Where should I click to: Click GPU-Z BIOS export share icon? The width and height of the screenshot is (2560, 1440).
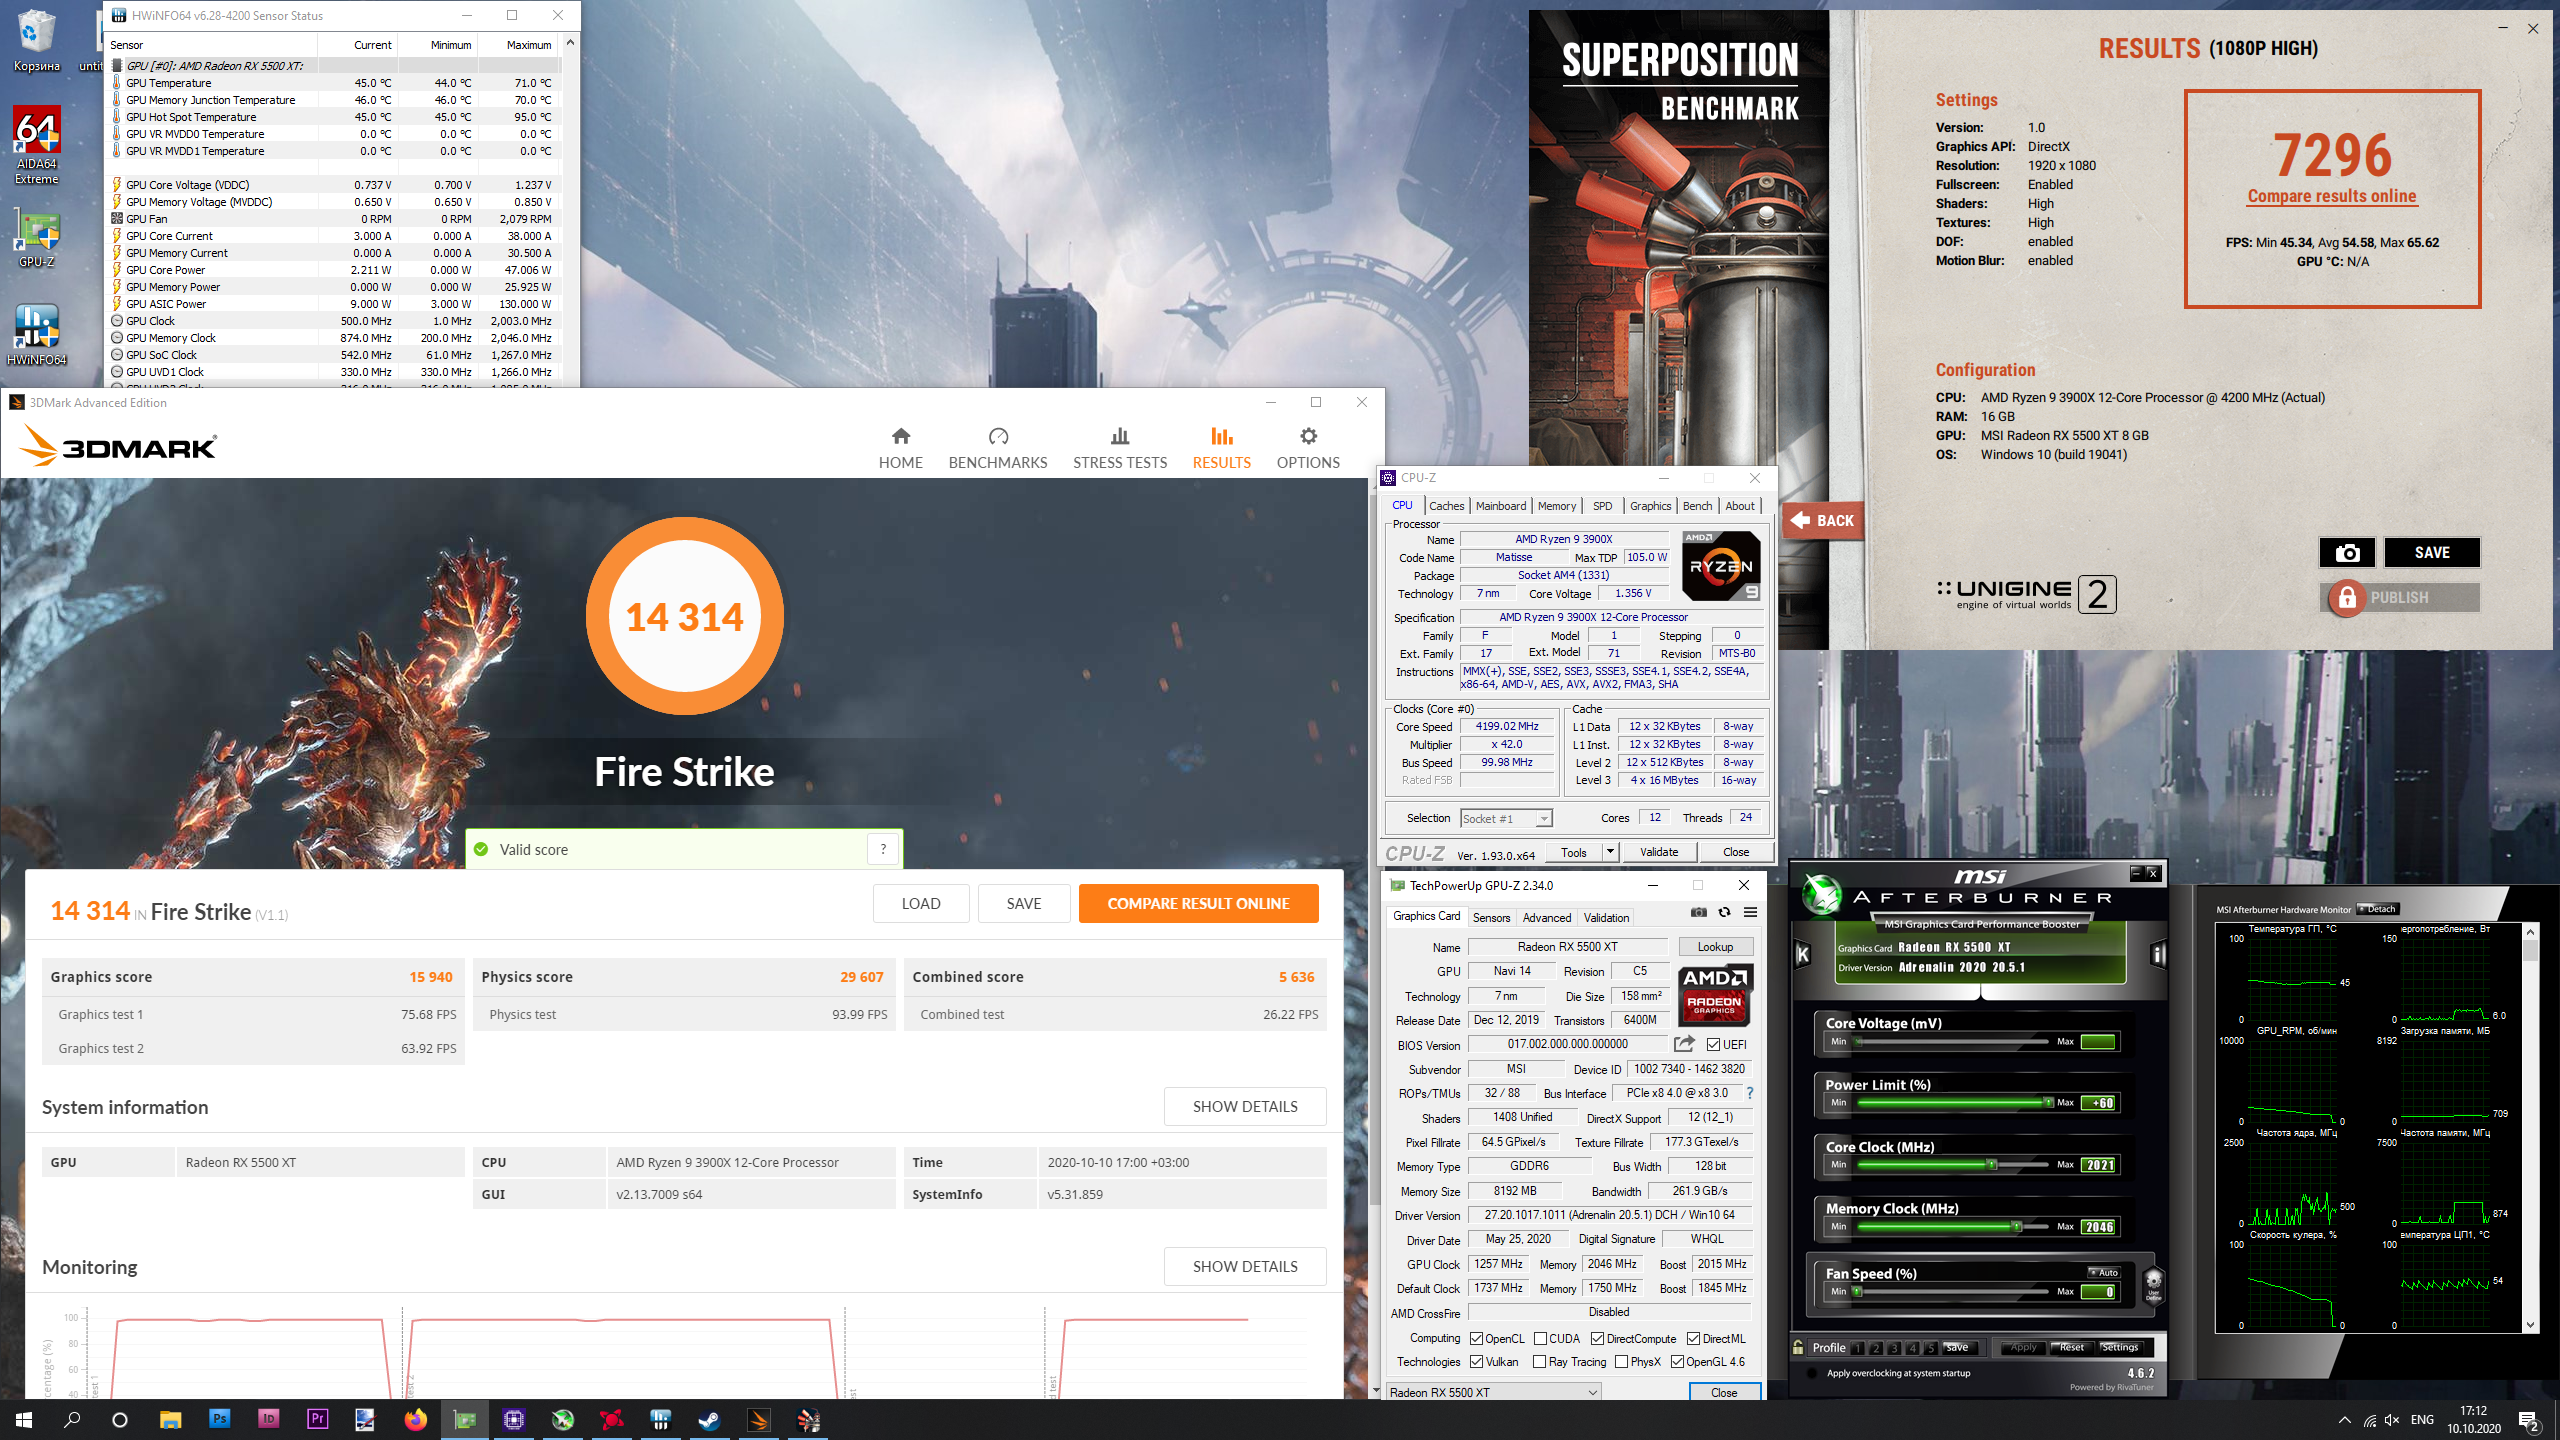(x=1685, y=1044)
